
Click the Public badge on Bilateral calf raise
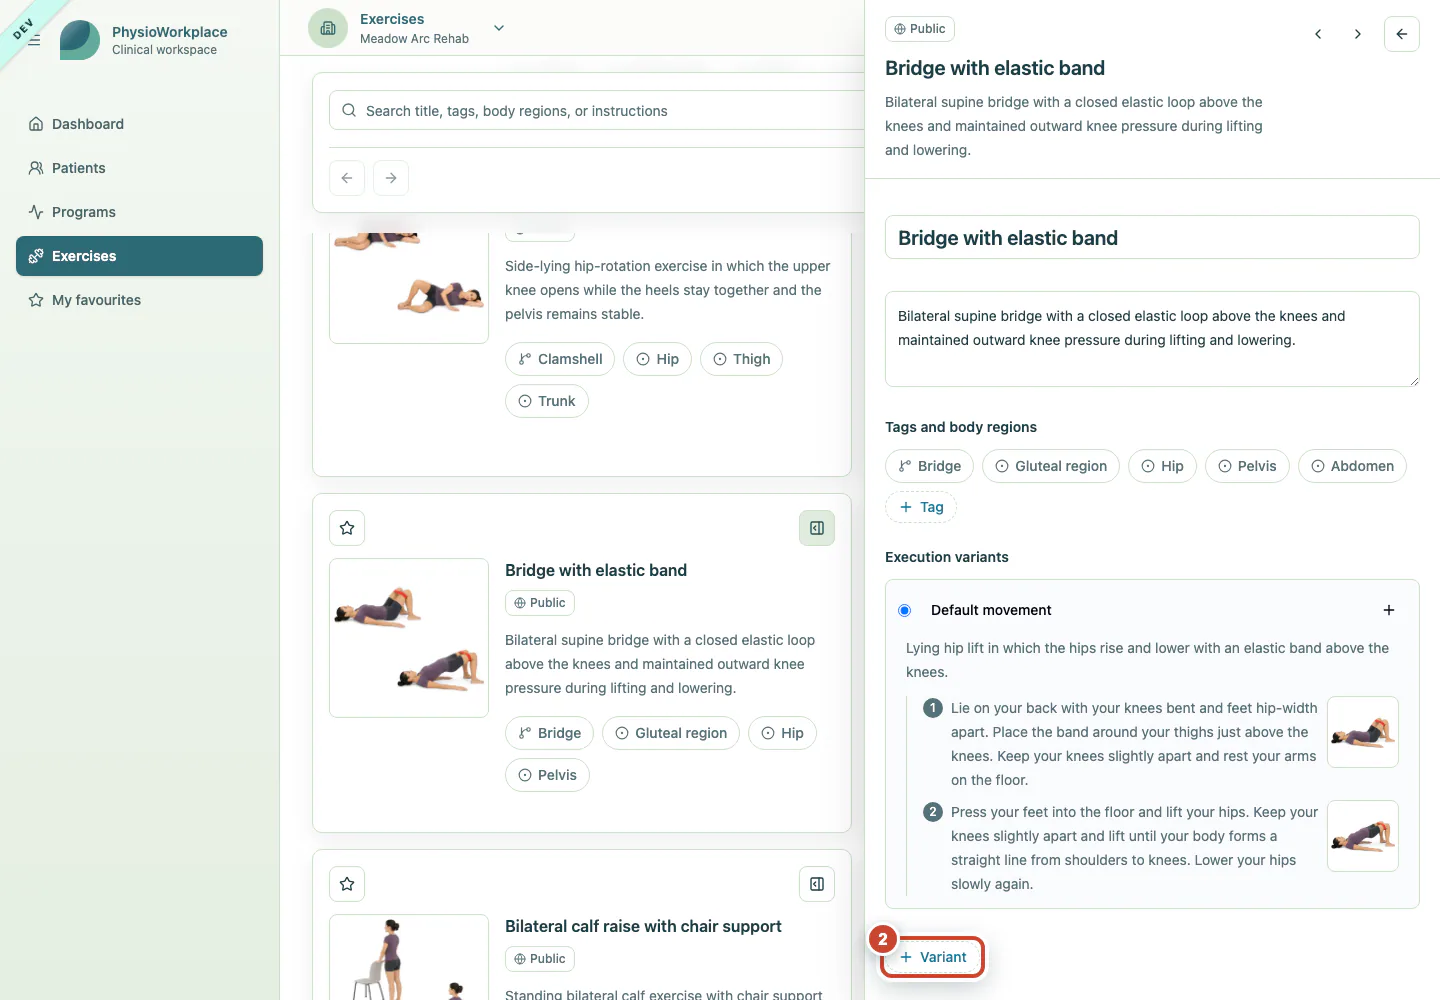pos(540,959)
